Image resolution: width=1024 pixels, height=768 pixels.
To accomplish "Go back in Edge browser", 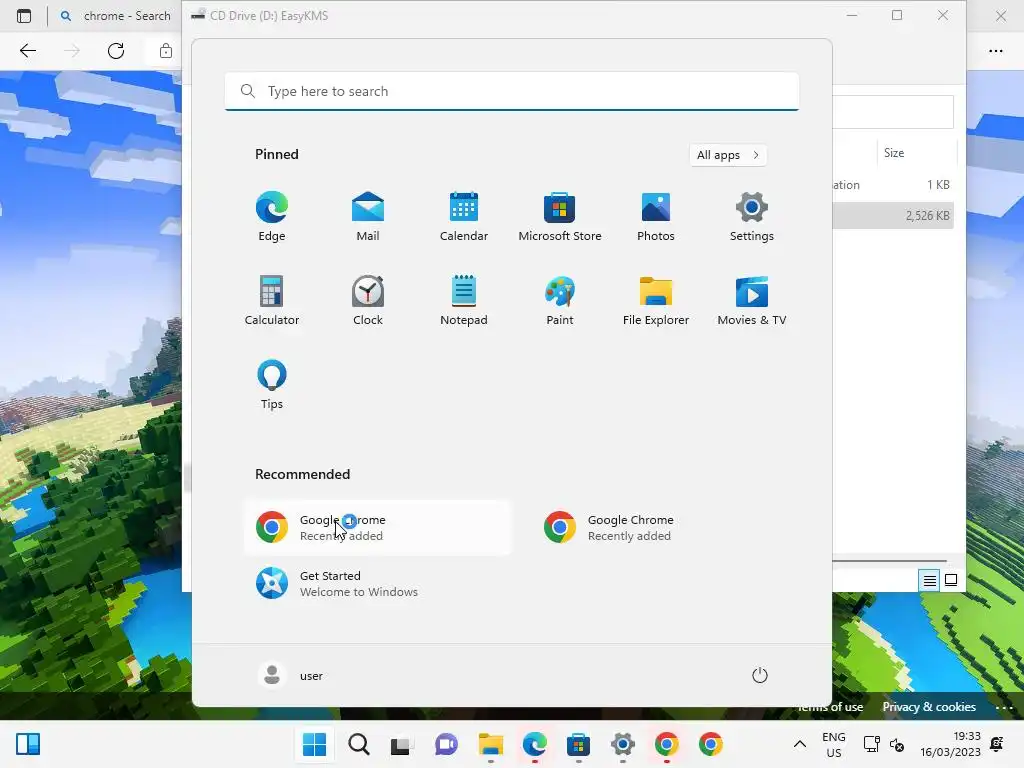I will pos(28,50).
